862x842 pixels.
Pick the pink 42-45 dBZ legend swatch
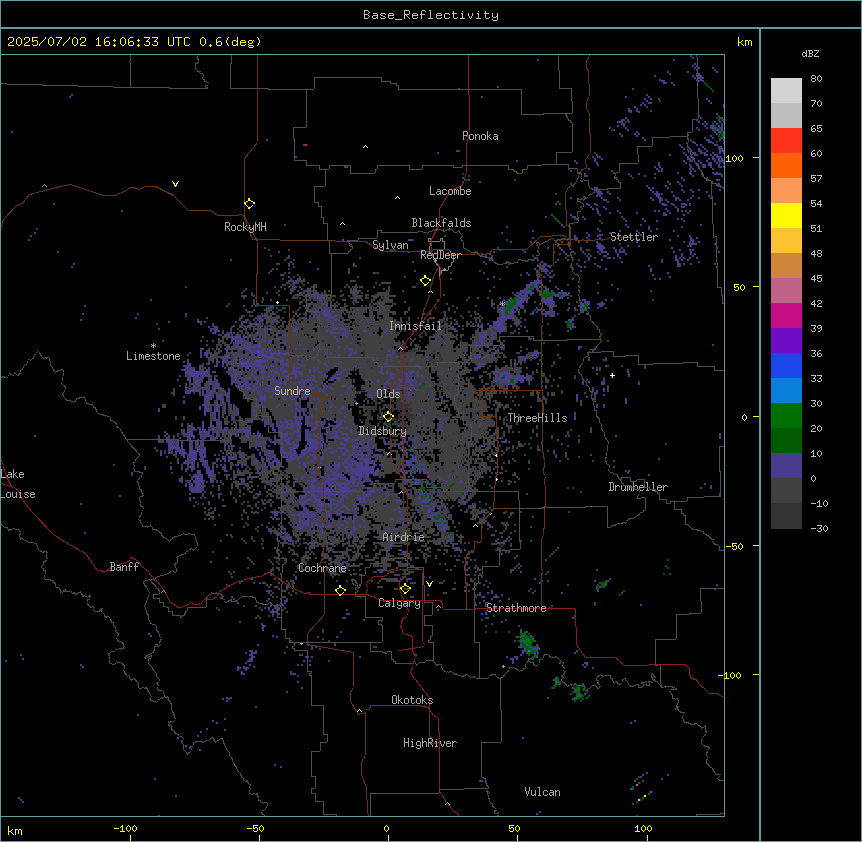click(x=786, y=291)
